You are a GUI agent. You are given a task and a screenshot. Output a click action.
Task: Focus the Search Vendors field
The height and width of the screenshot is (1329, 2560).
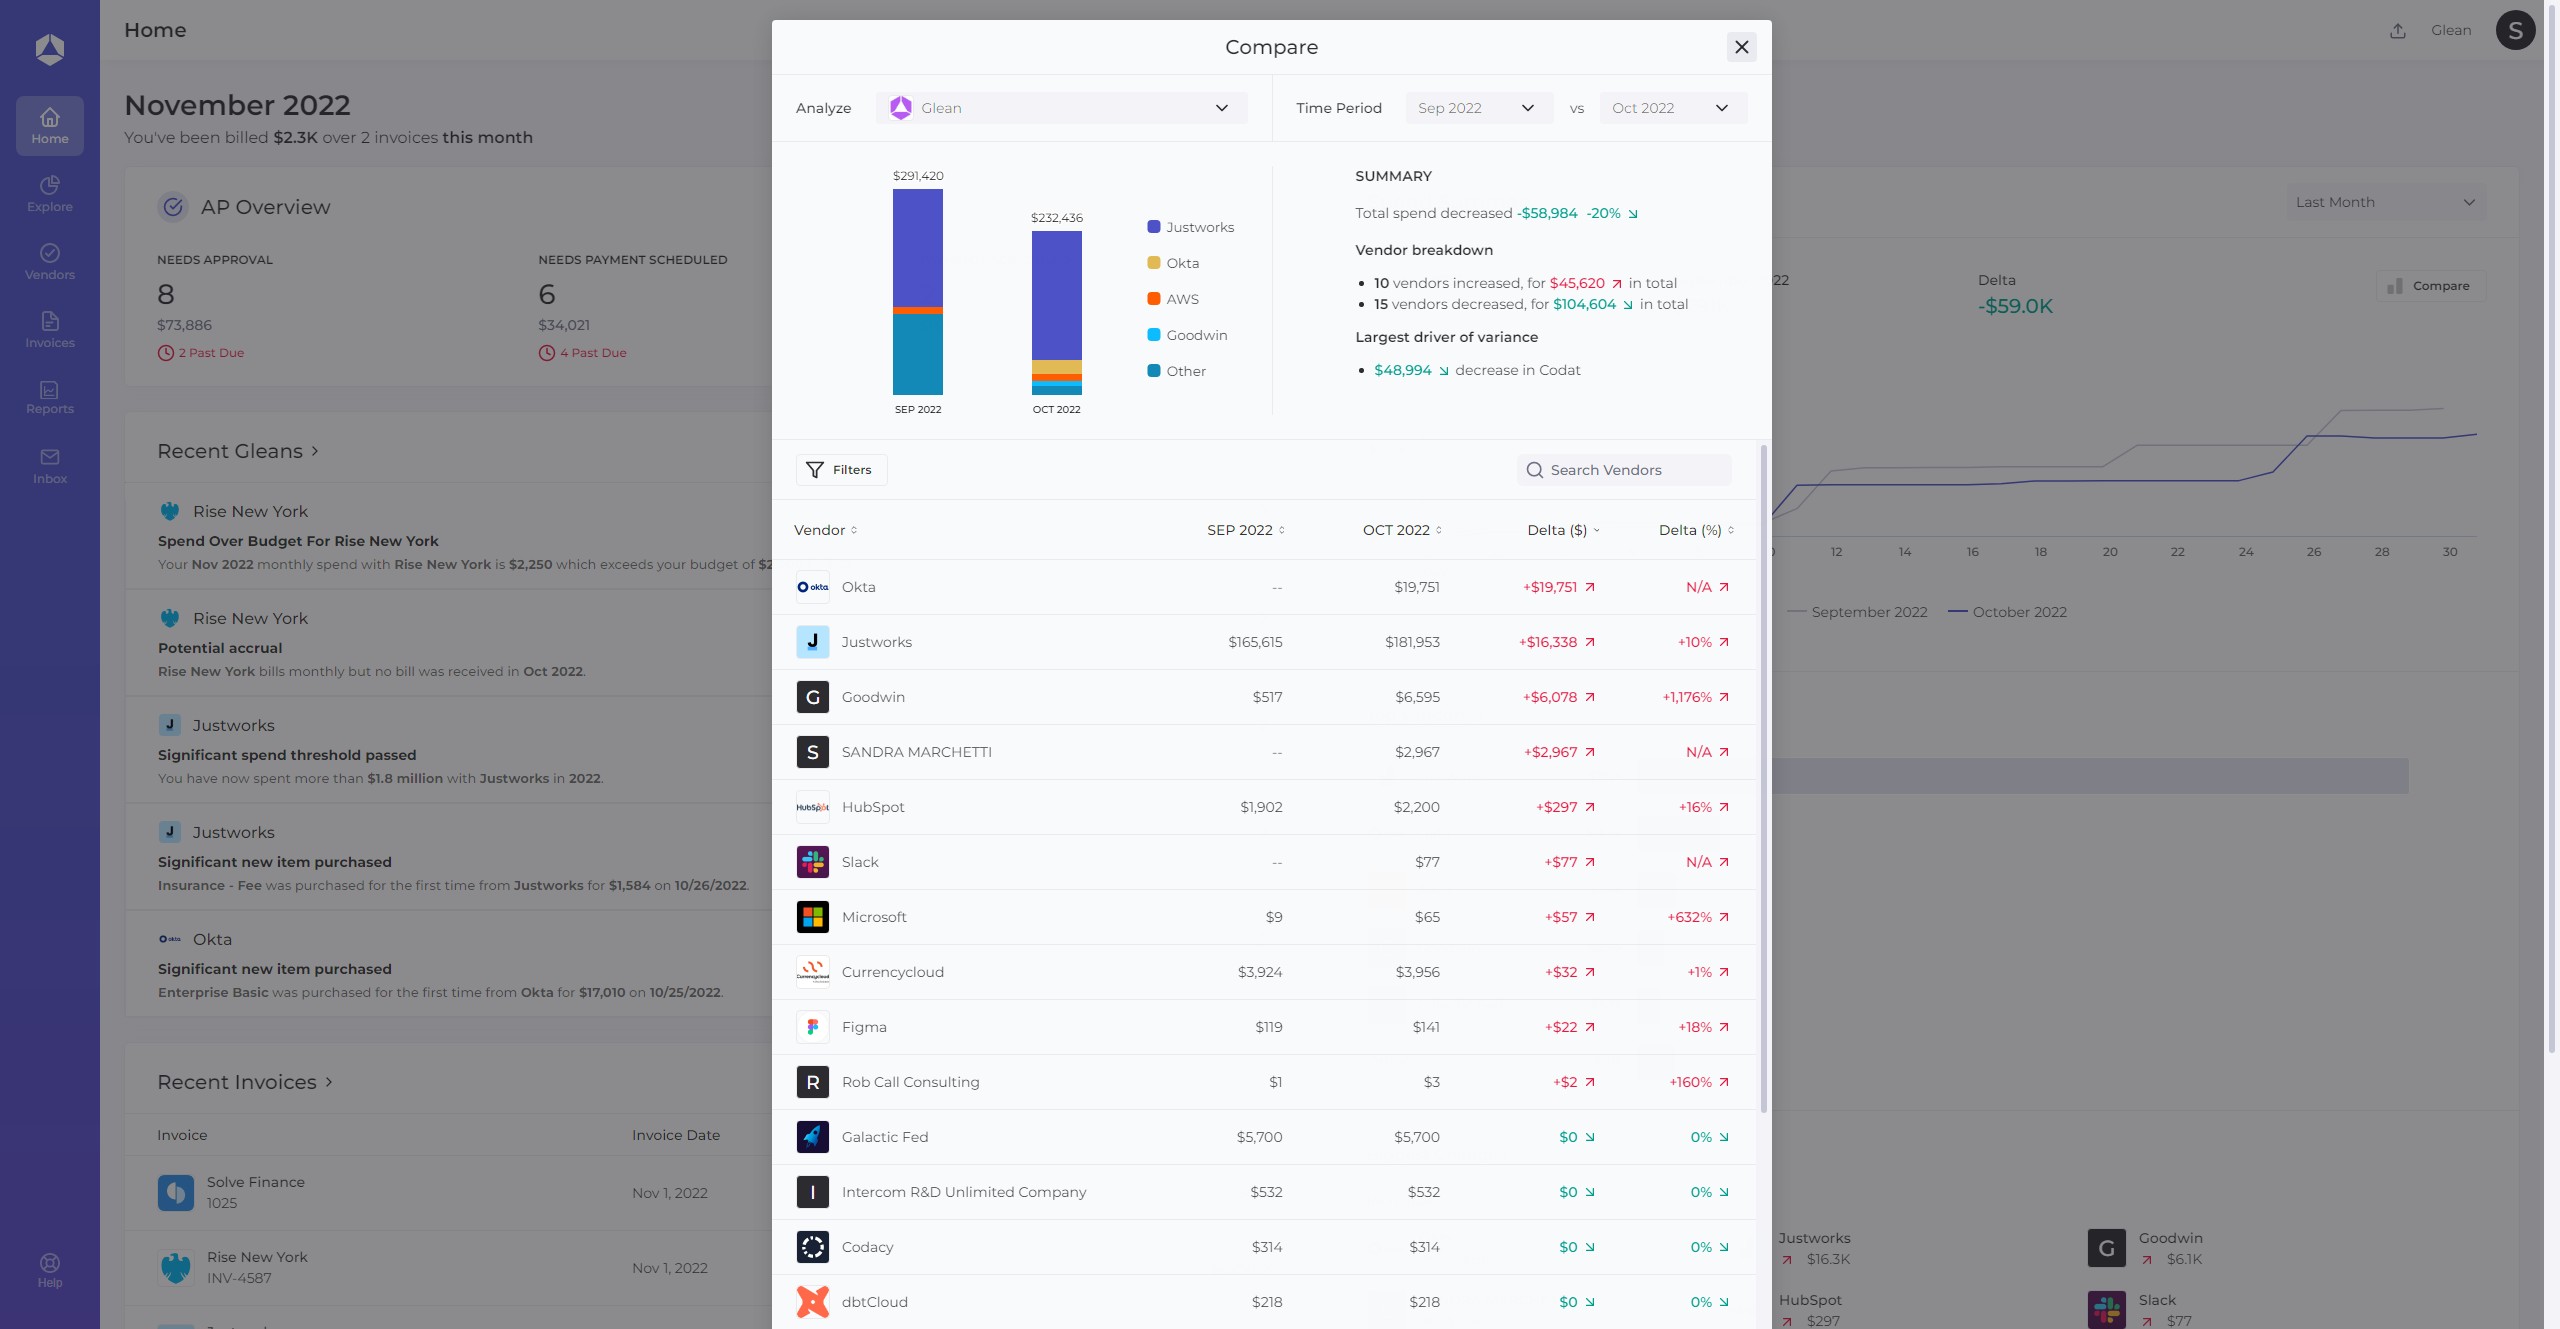(1624, 470)
